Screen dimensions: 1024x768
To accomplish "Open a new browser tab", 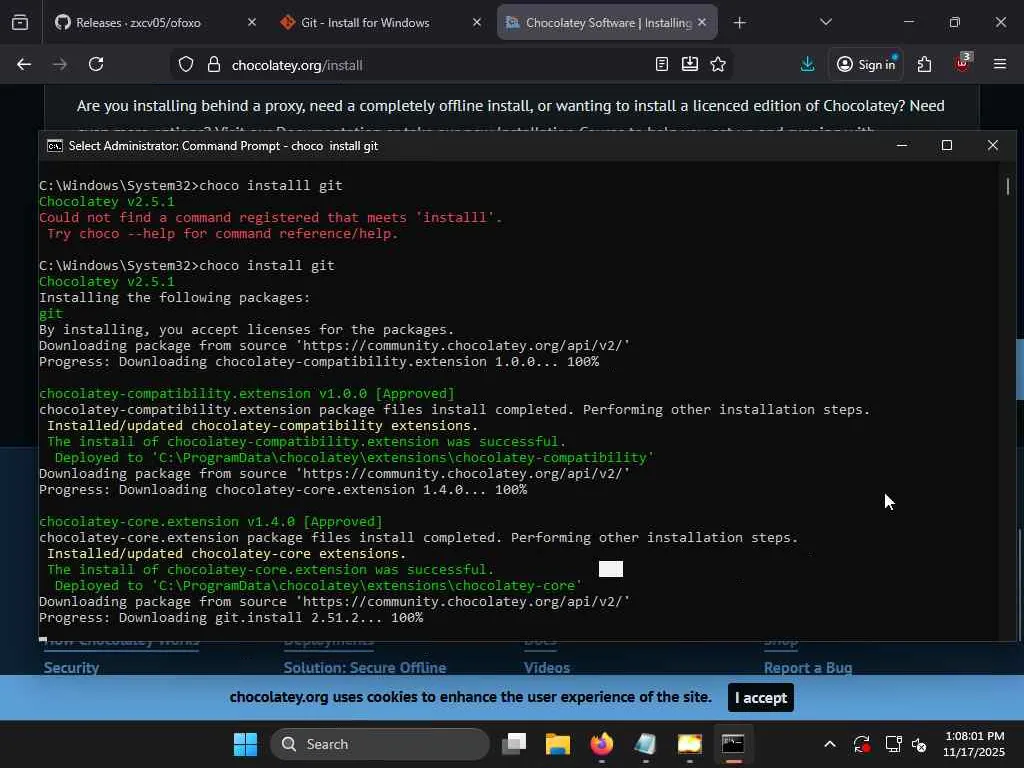I will [739, 23].
